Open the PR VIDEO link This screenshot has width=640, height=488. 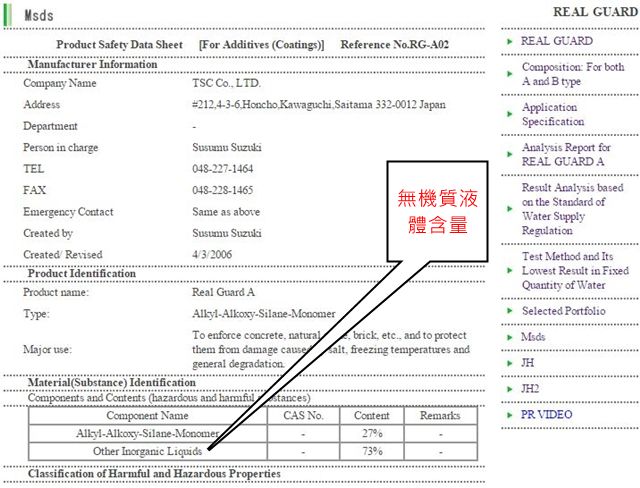click(x=547, y=415)
